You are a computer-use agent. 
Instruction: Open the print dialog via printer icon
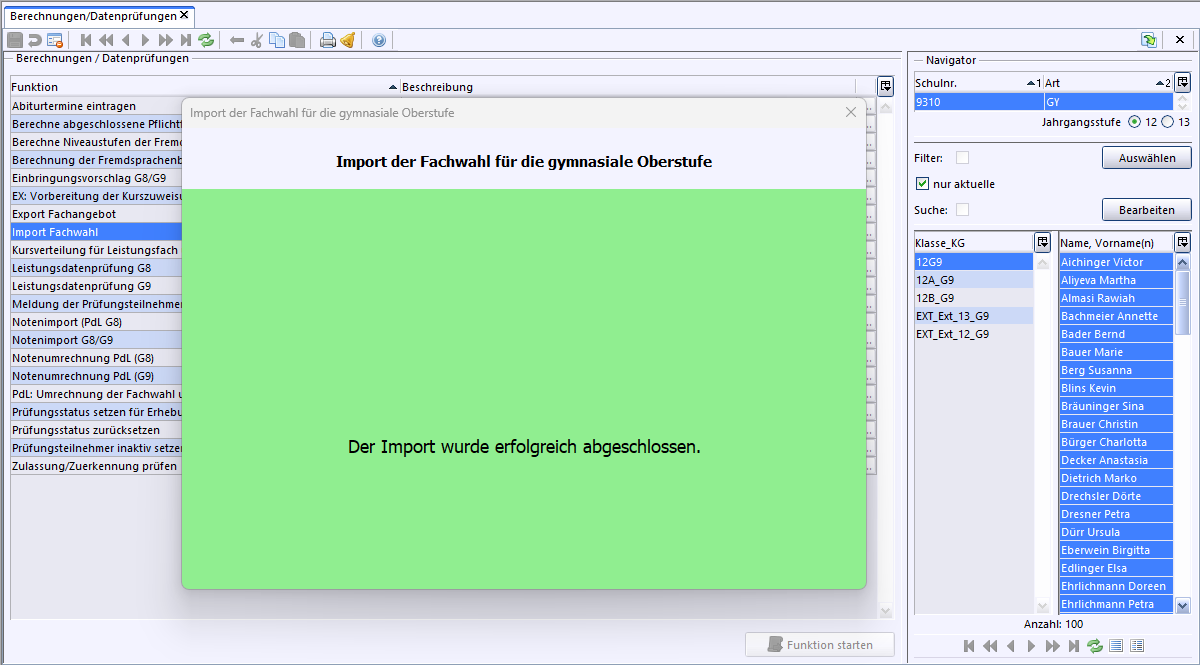click(x=327, y=40)
